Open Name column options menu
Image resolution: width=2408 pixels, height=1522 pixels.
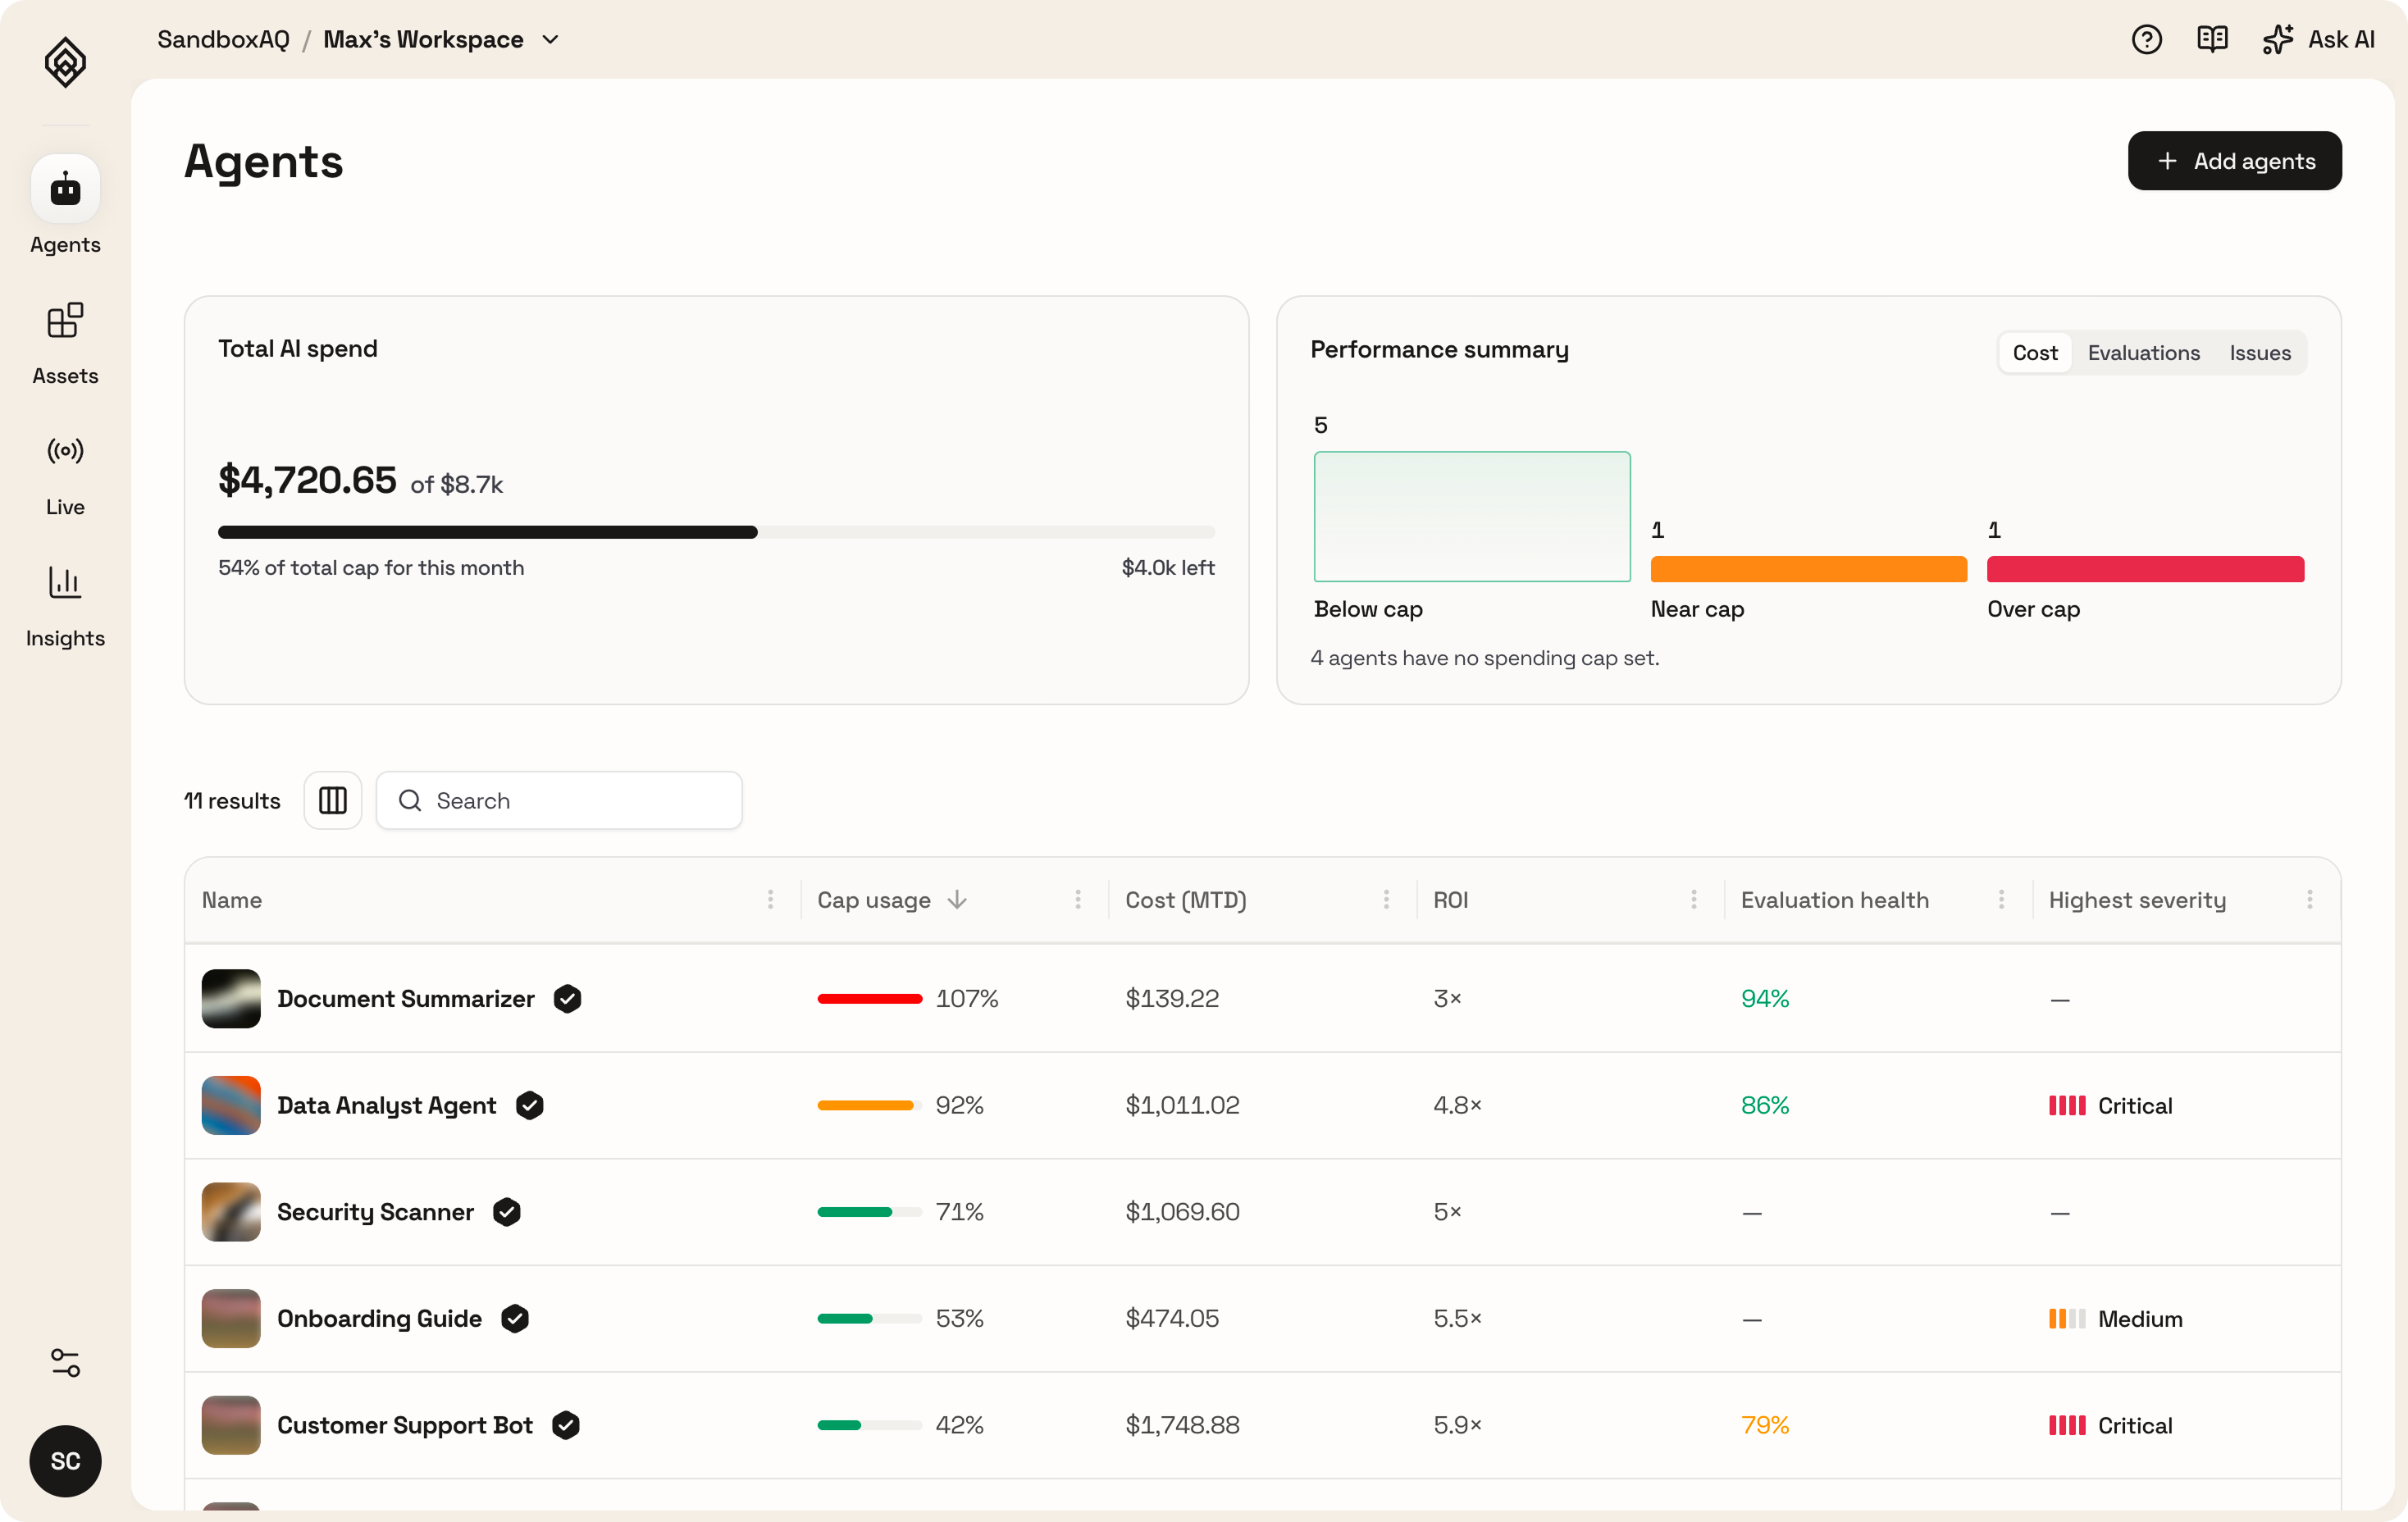point(770,900)
